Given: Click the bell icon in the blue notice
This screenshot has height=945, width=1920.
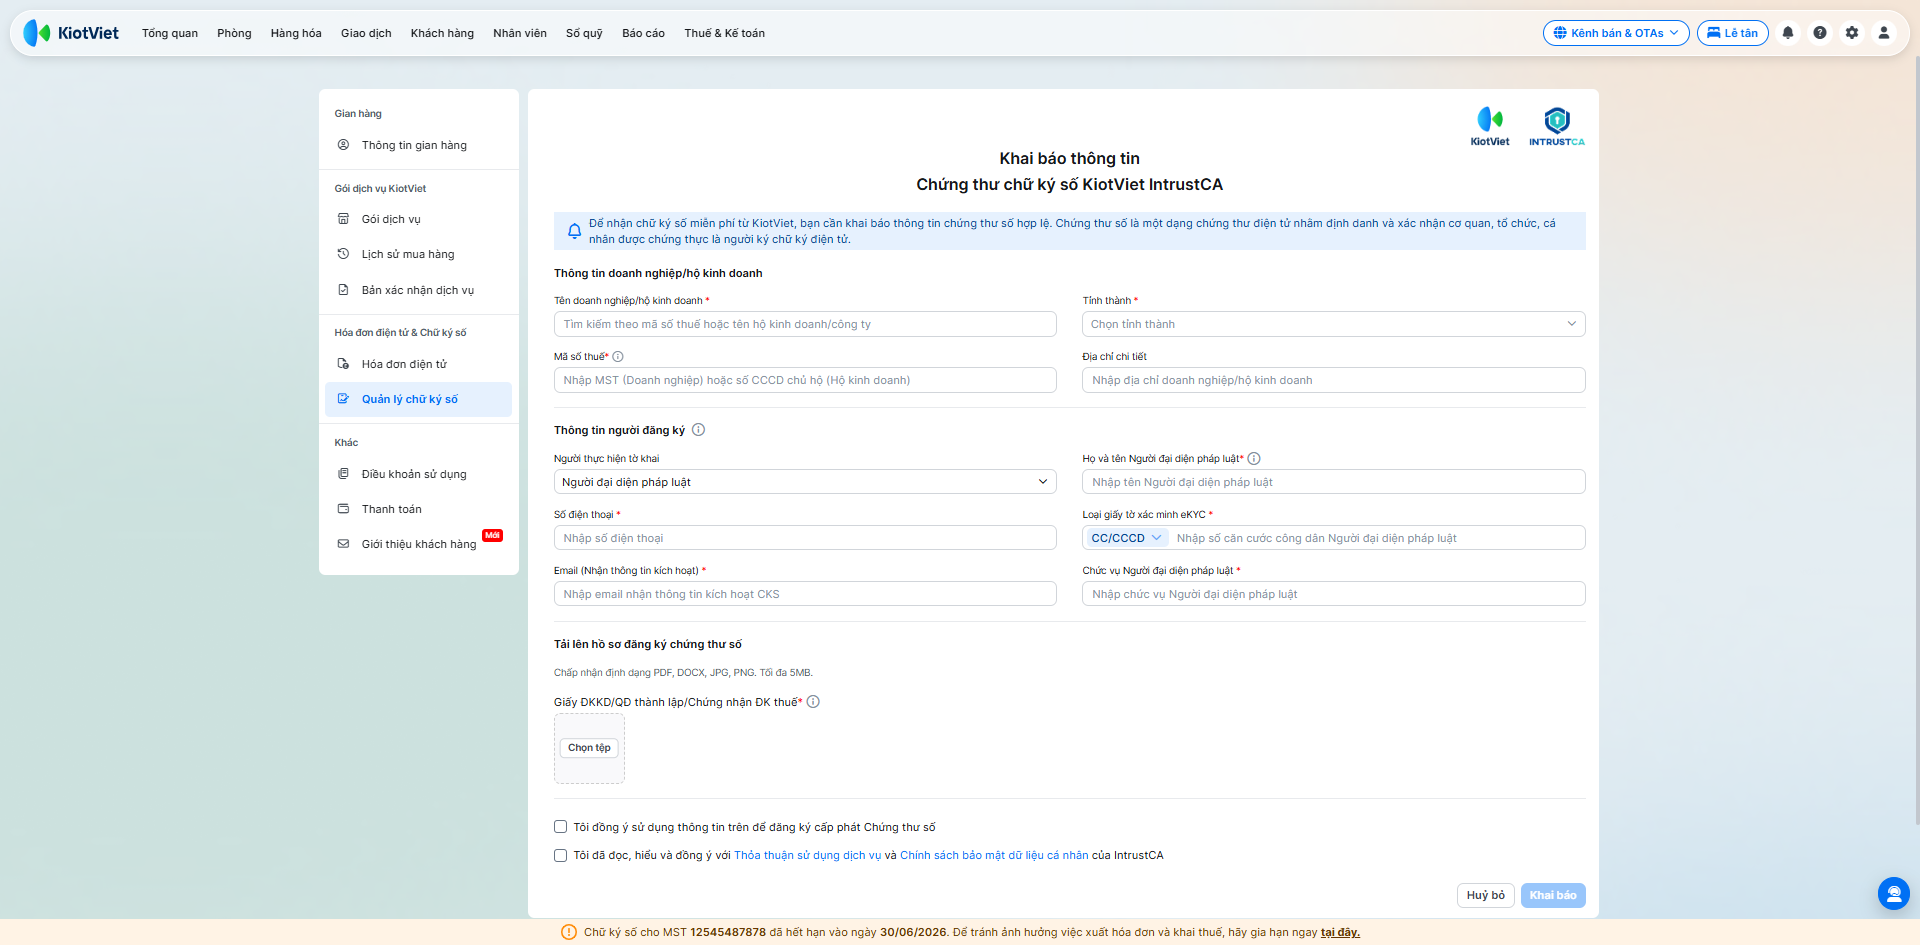Looking at the screenshot, I should pos(575,231).
